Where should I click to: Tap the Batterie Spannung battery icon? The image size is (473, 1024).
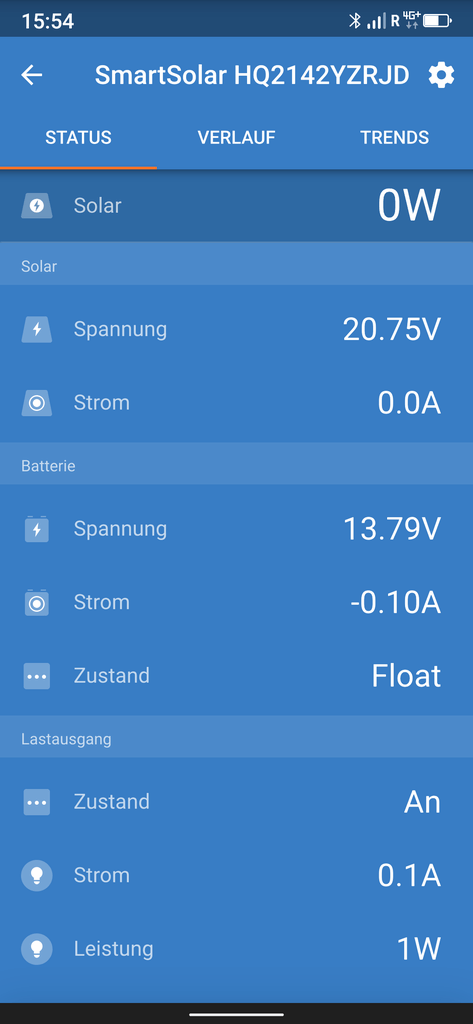[37, 528]
